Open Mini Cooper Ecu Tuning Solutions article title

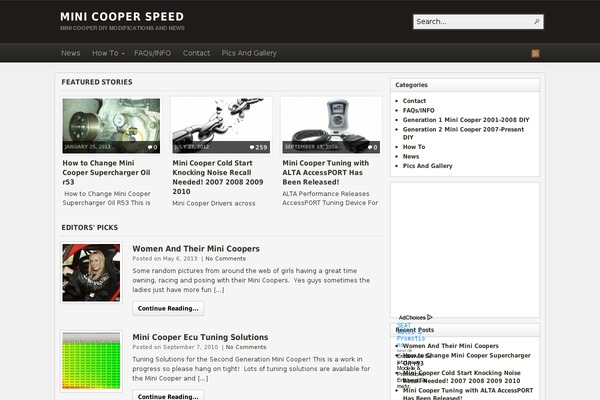pos(200,337)
